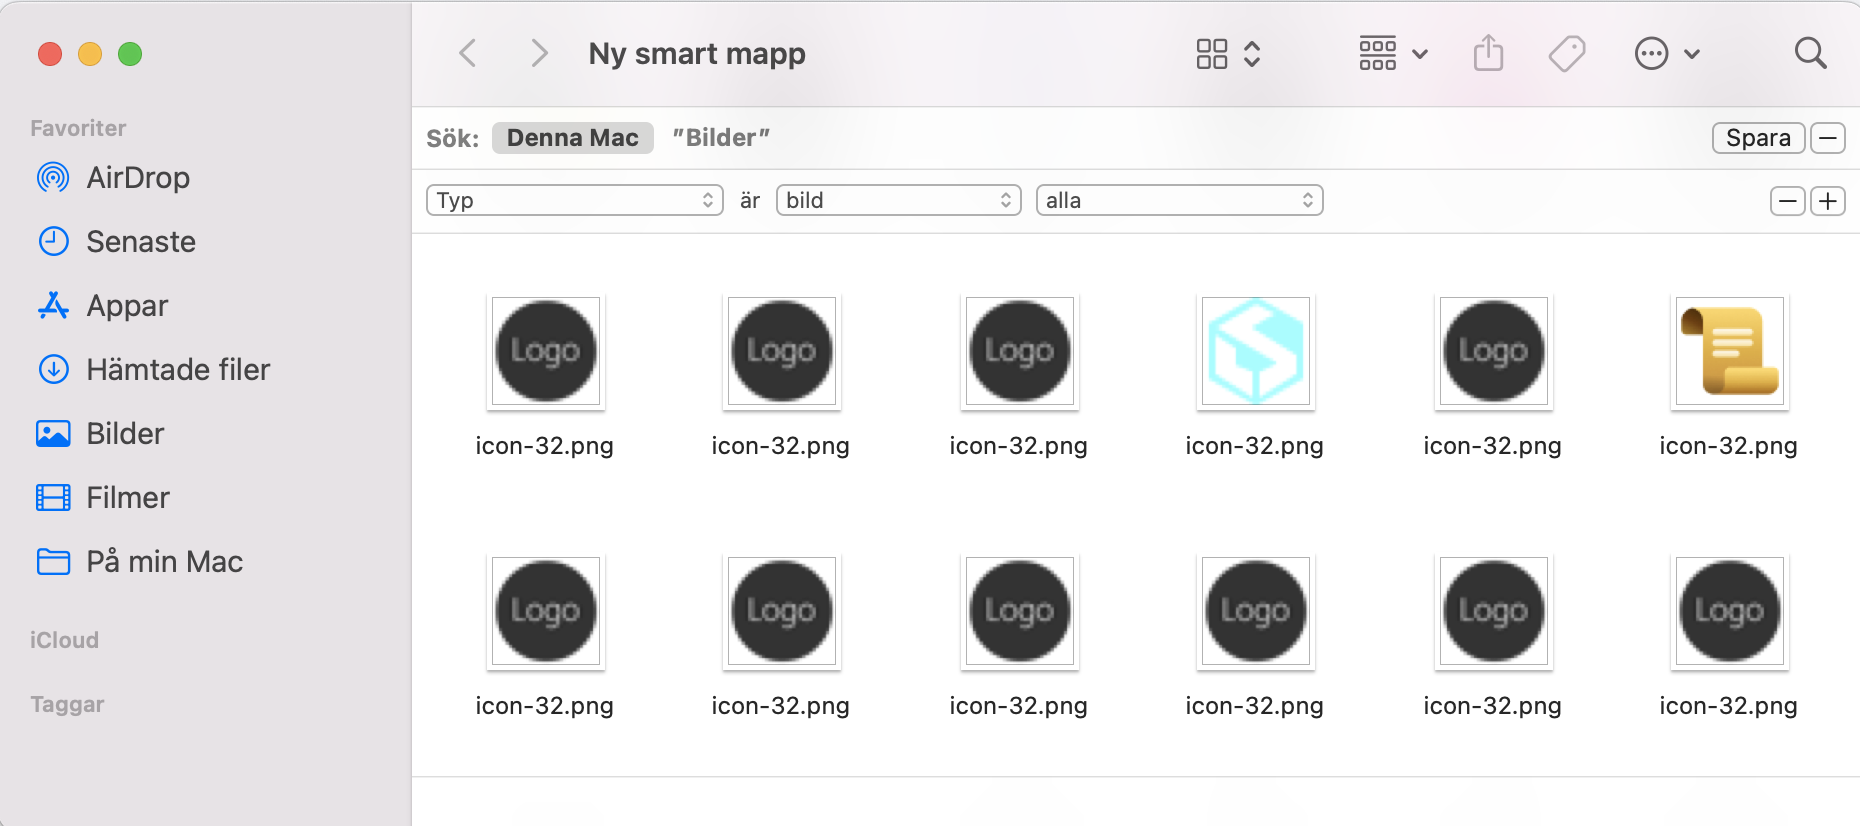Click the Spara button
Image resolution: width=1860 pixels, height=826 pixels.
click(x=1758, y=138)
